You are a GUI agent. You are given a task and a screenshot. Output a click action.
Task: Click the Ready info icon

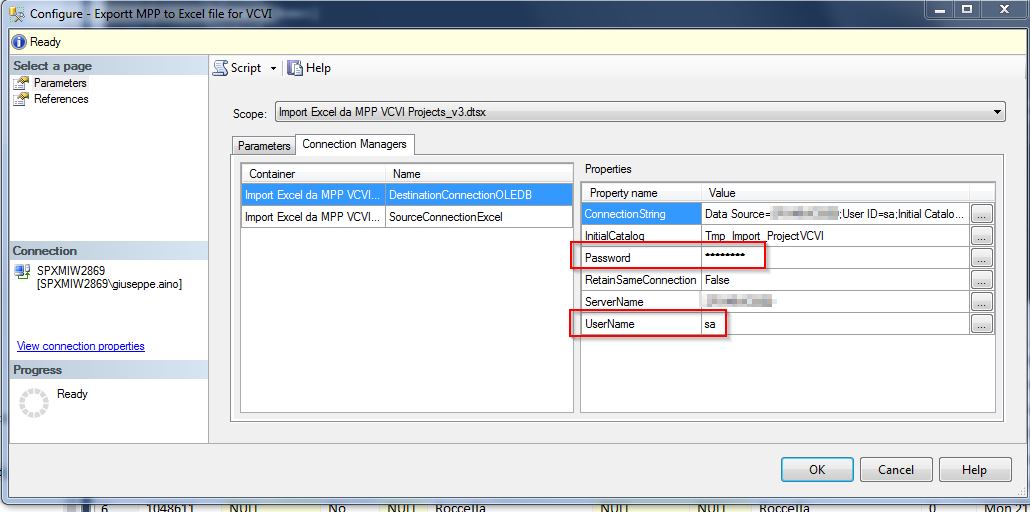(x=20, y=42)
